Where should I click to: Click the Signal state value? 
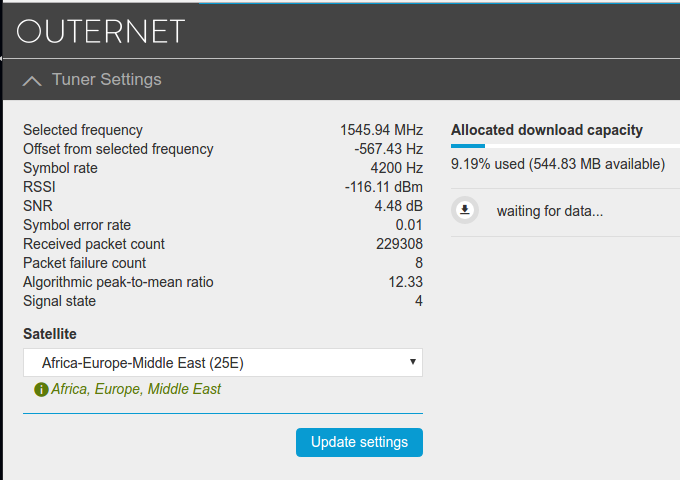(x=418, y=301)
